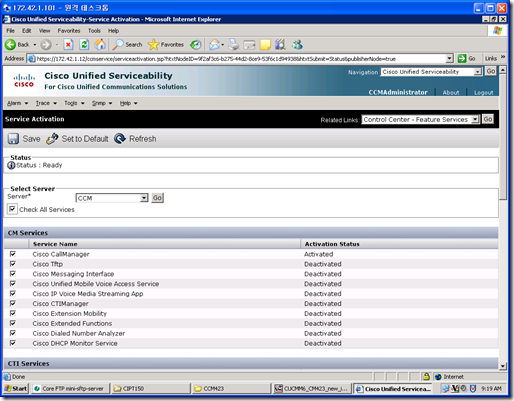Viewport: 514px width, 401px height.
Task: Open the IE Tools menu
Action: click(94, 31)
